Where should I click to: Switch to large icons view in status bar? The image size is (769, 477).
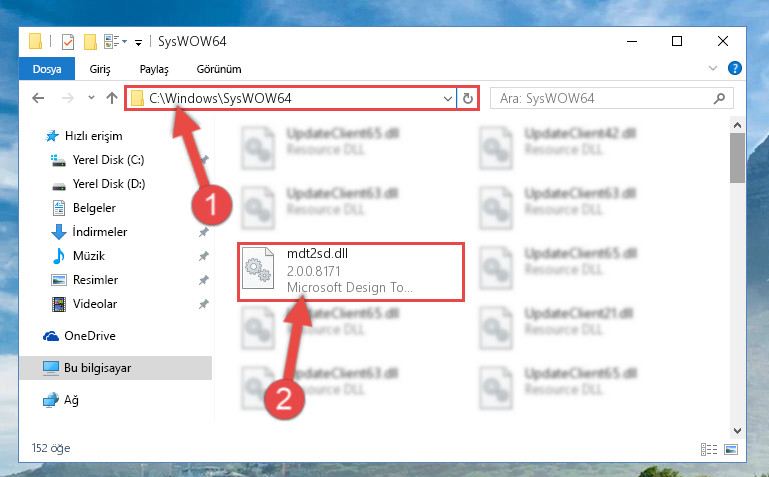click(731, 449)
